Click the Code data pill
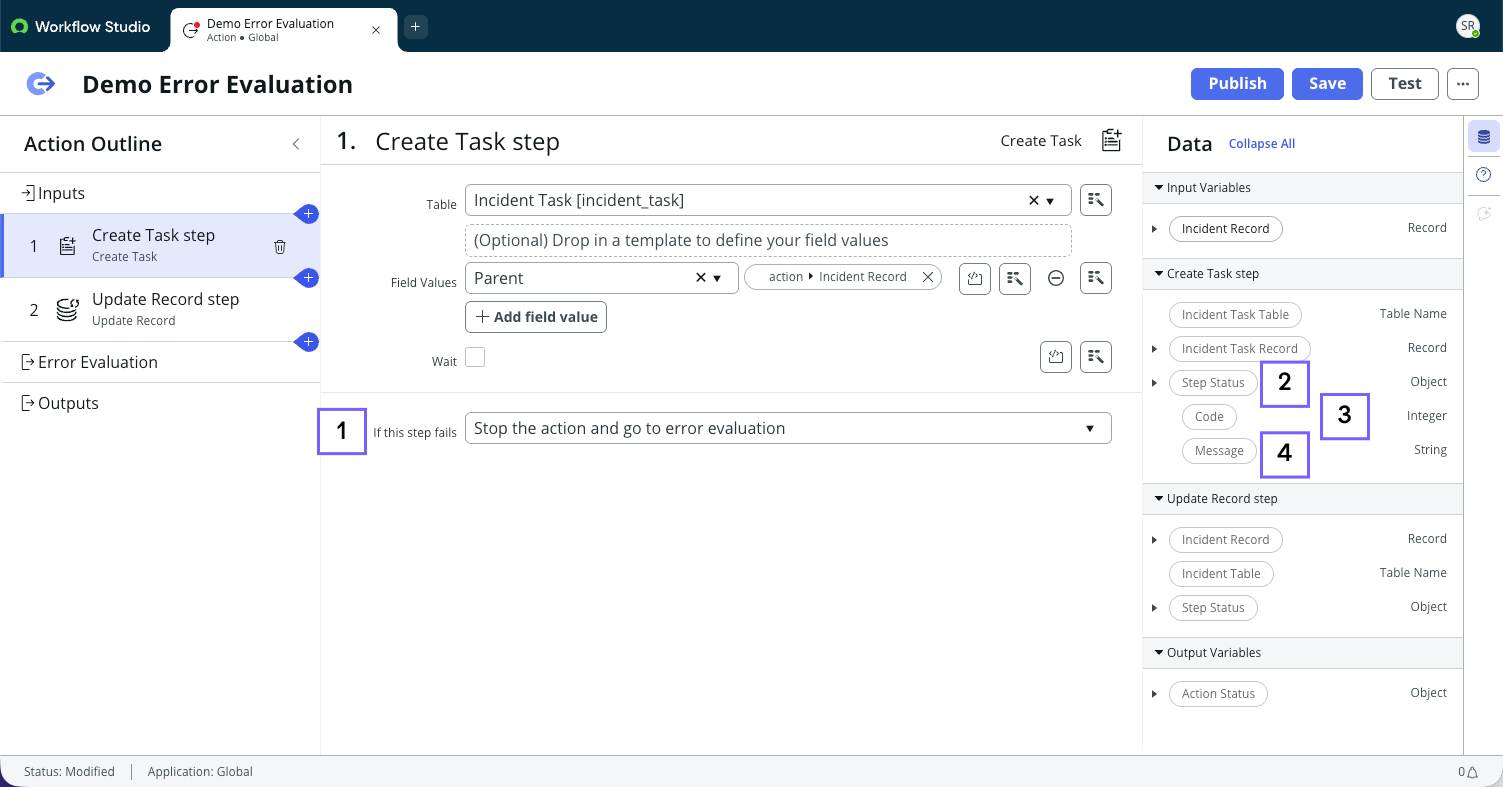Screen dimensions: 1503x787 tap(1209, 417)
